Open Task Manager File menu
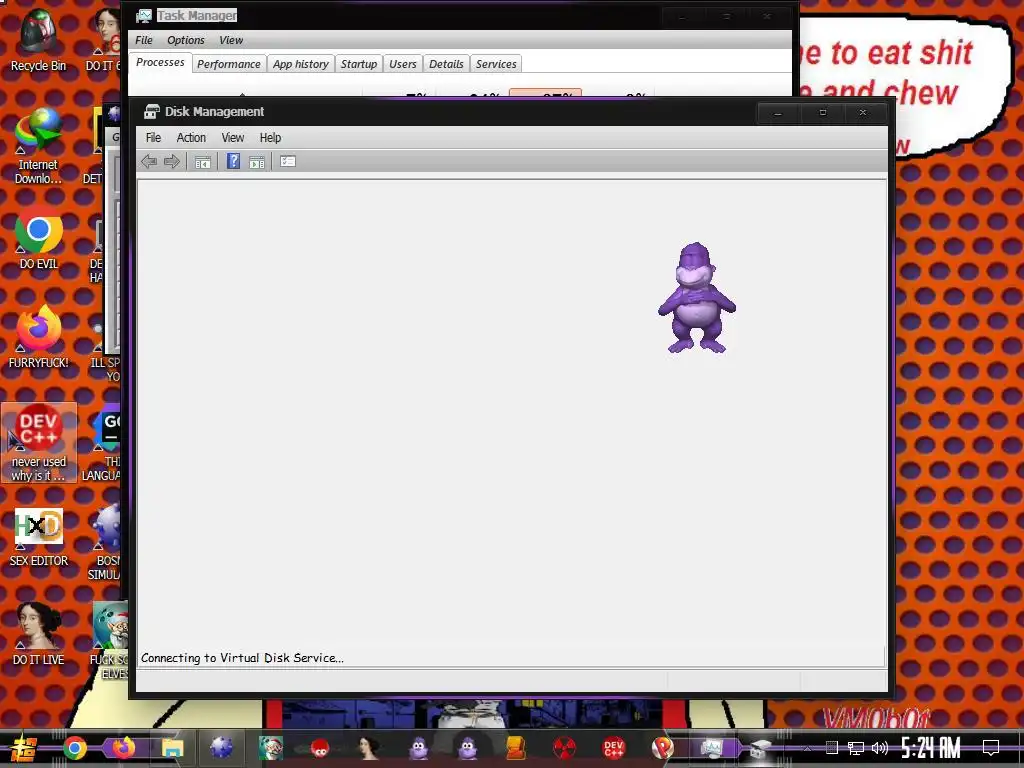The image size is (1024, 768). coord(144,40)
